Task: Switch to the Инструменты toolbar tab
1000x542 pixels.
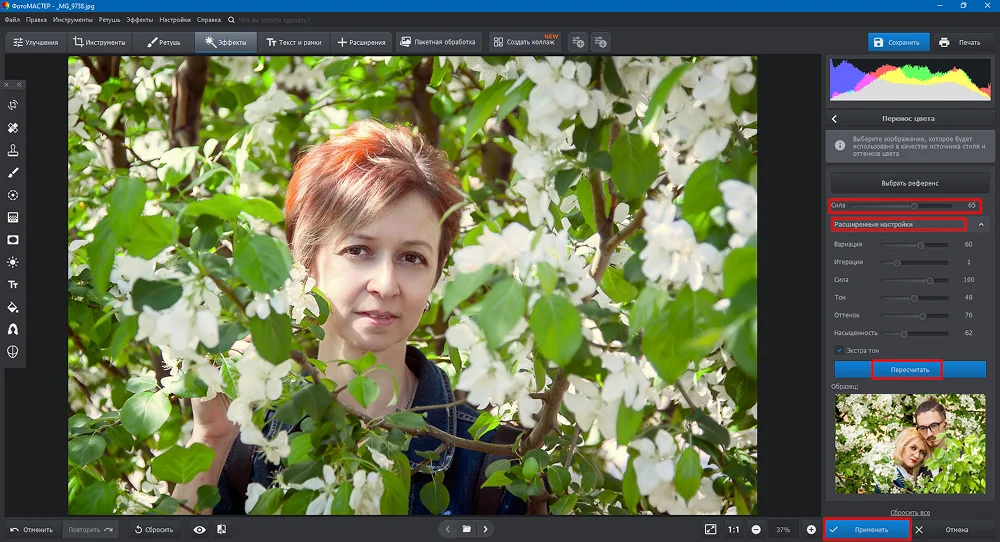Action: [99, 42]
